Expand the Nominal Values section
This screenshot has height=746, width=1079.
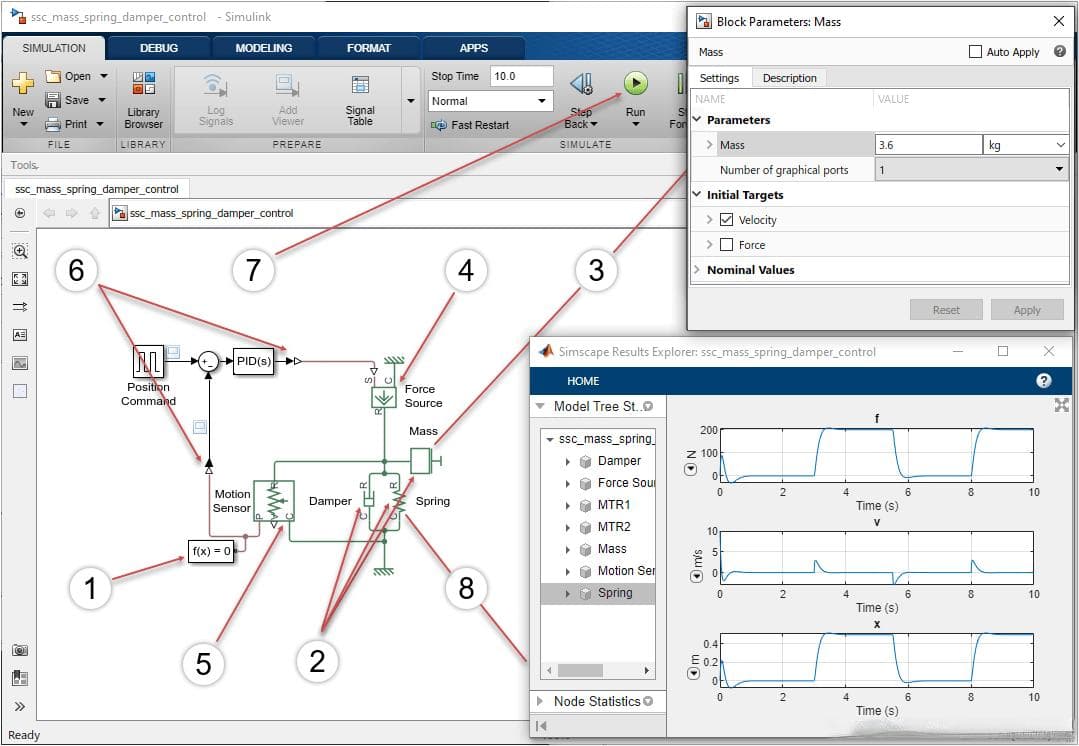(x=697, y=270)
